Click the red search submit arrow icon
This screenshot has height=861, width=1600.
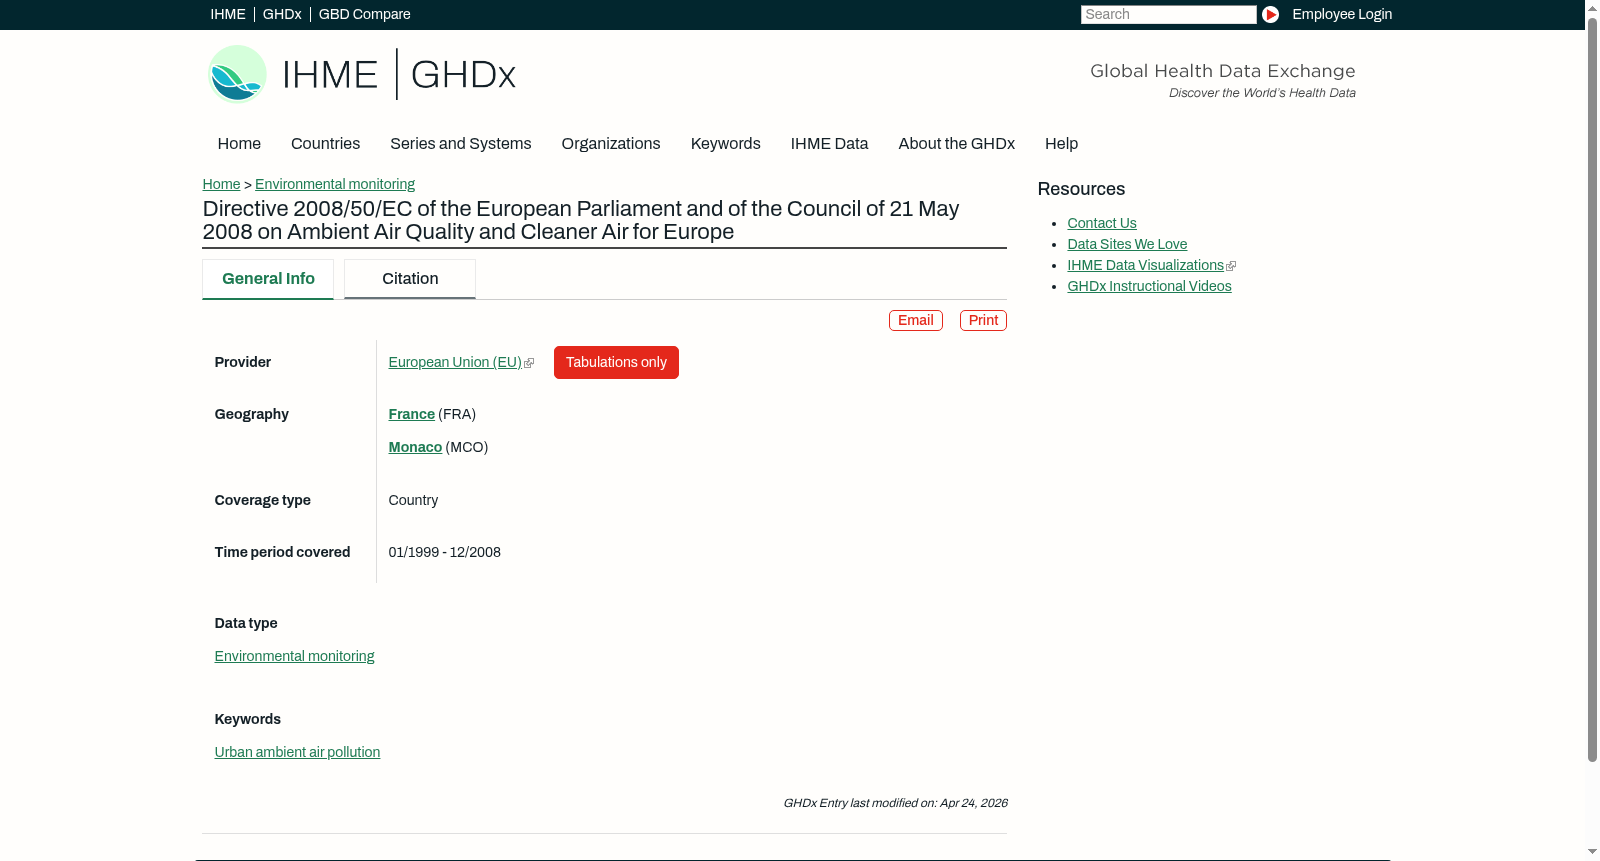[1270, 14]
